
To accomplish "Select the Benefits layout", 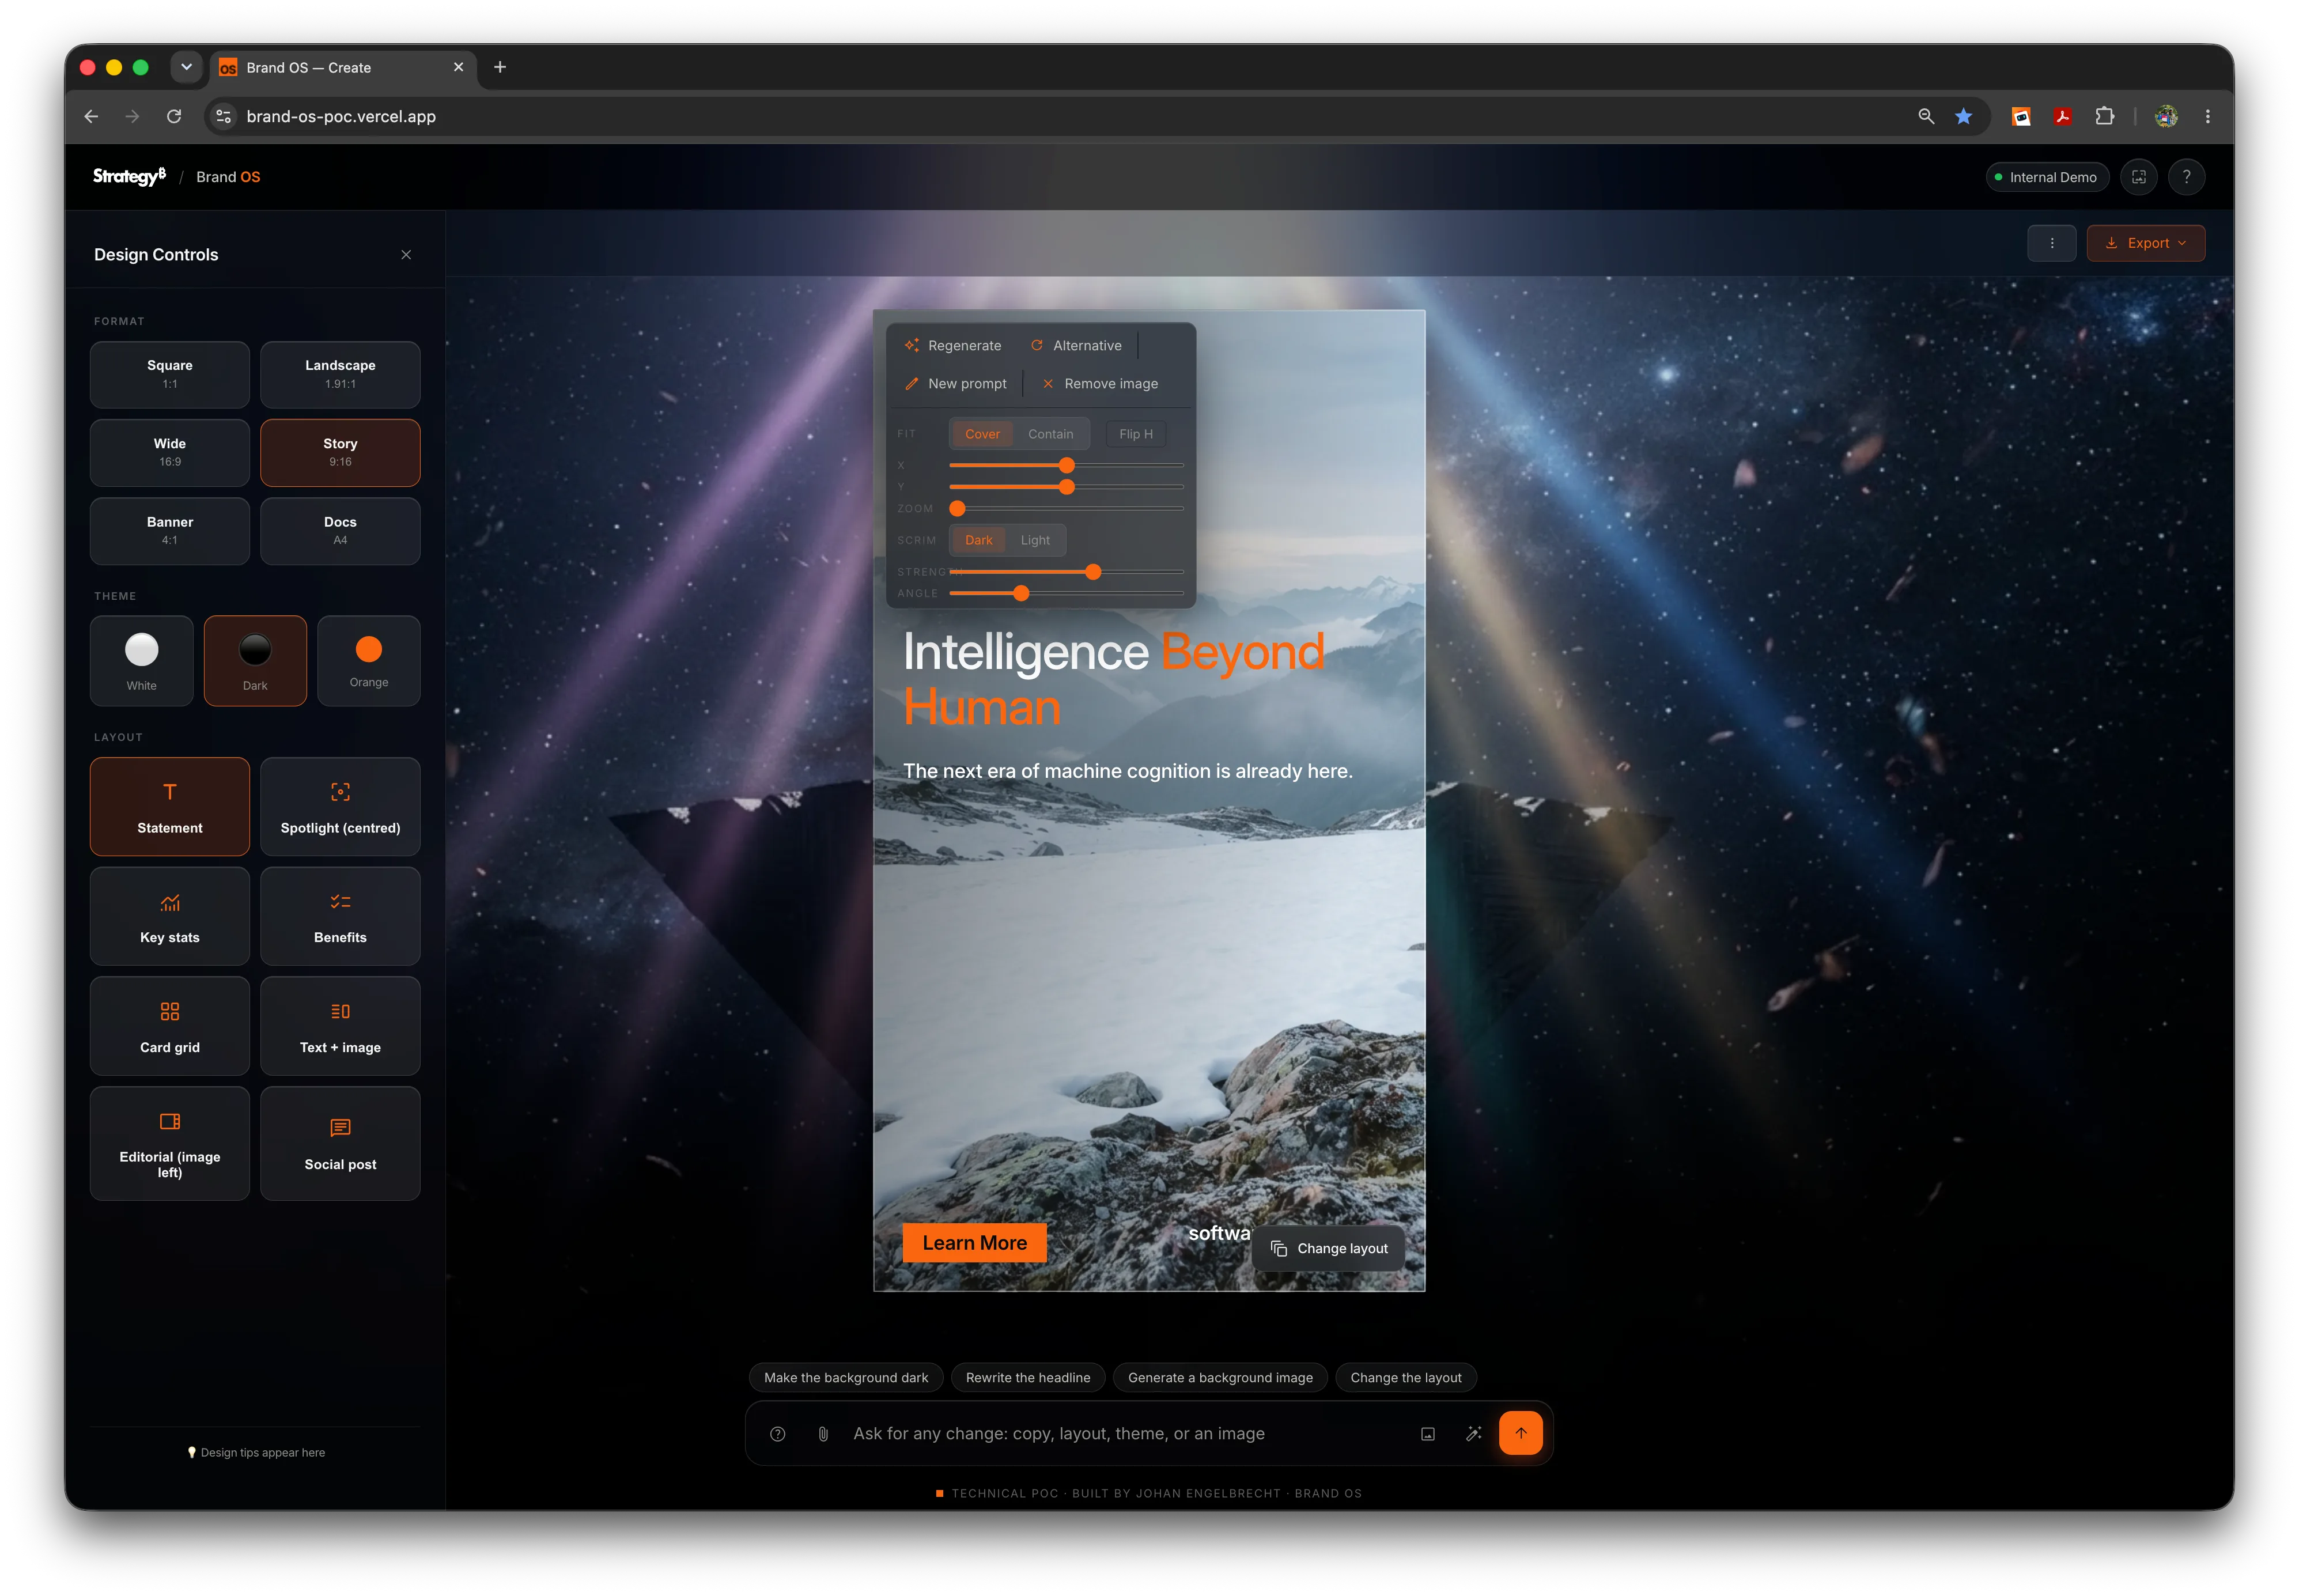I will tap(340, 916).
